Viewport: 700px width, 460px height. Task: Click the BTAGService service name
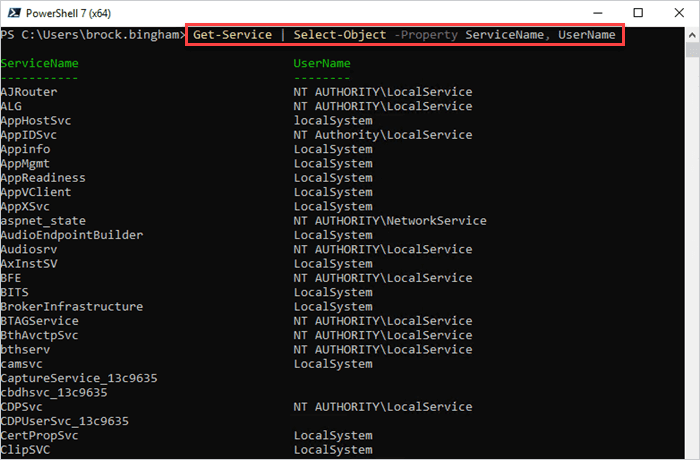[x=39, y=321]
